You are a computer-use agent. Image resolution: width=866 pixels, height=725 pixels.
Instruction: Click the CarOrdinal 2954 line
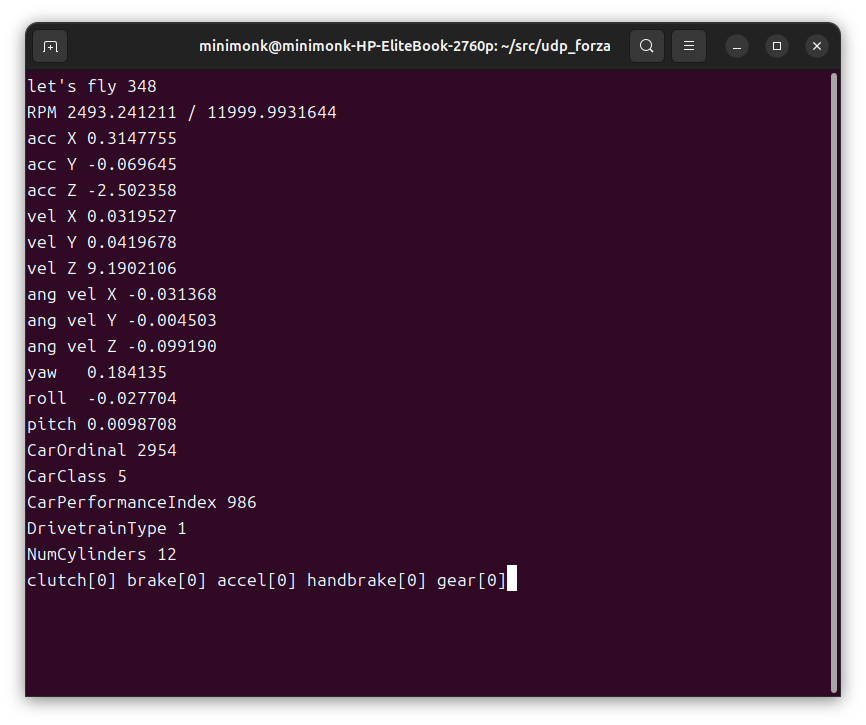tap(102, 451)
